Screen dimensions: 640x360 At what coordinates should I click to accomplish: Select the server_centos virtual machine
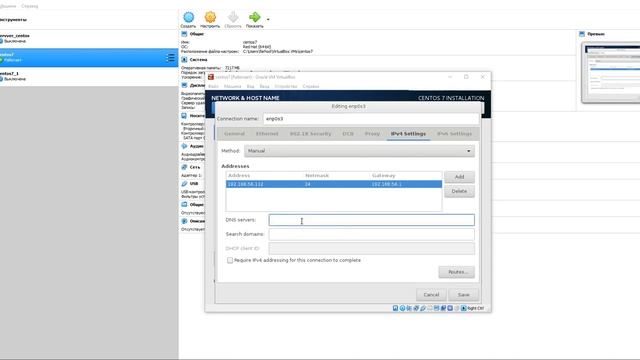89,38
